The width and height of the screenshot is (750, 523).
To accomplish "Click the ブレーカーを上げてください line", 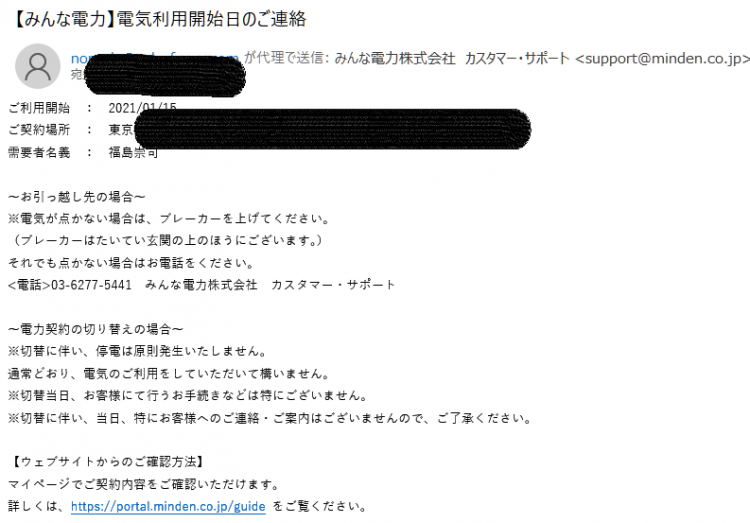I will 170,219.
